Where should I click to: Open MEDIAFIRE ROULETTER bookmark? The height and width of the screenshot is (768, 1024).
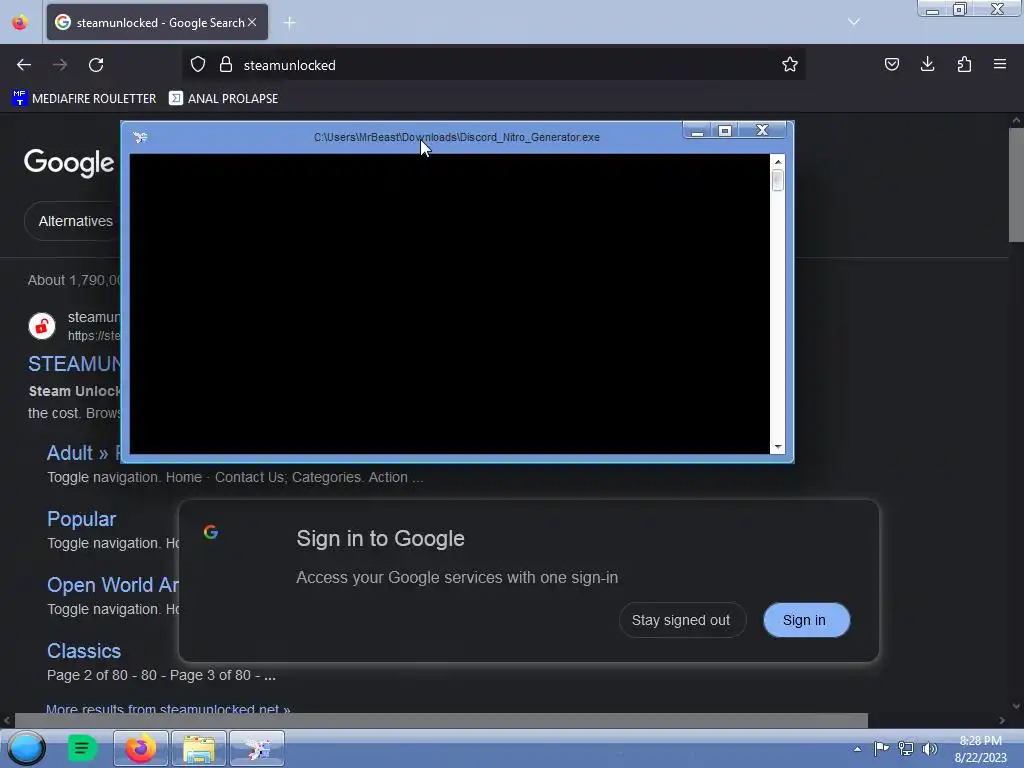84,99
